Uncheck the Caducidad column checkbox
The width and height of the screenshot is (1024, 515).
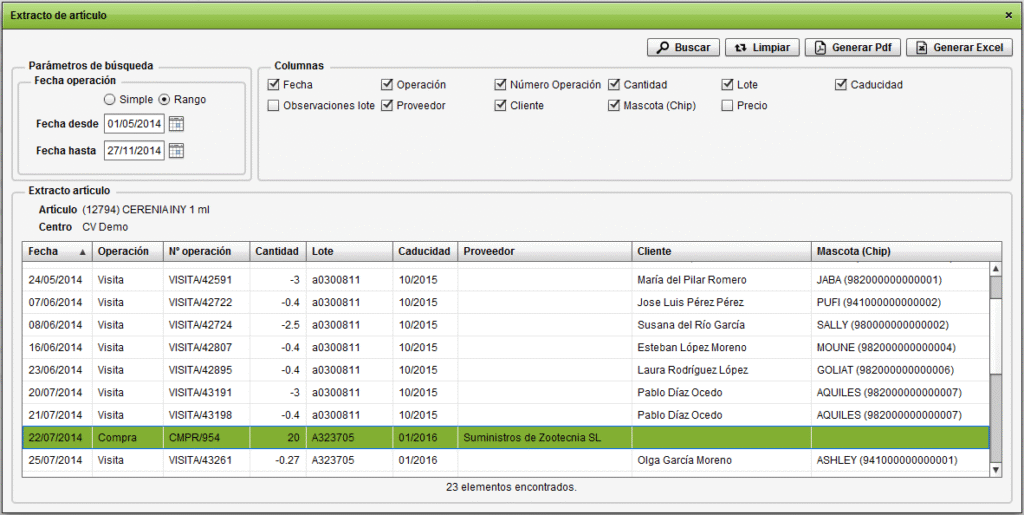(841, 85)
